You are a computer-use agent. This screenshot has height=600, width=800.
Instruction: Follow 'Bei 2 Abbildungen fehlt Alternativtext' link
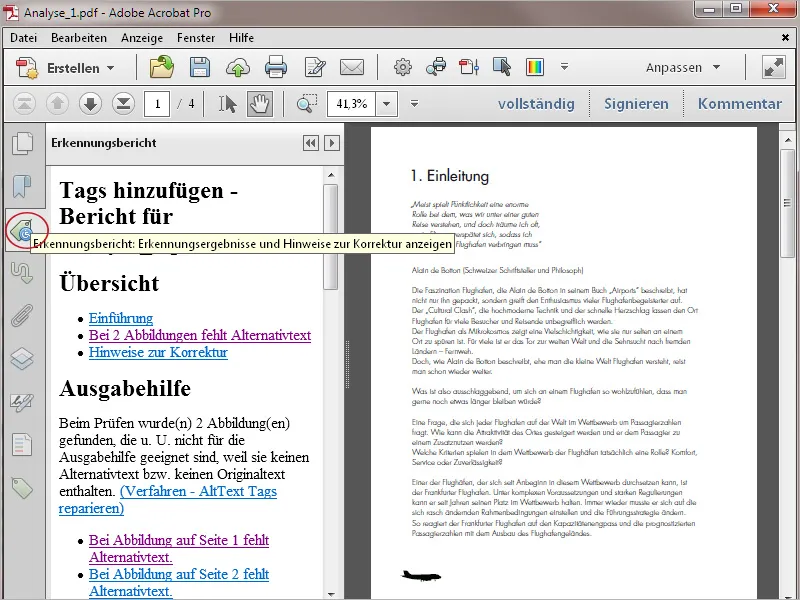200,335
